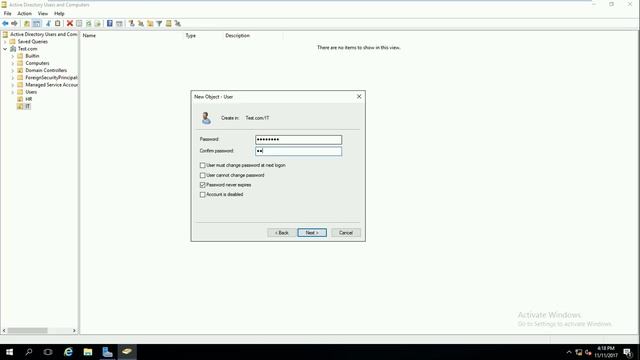Click the Password input field

tap(298, 140)
